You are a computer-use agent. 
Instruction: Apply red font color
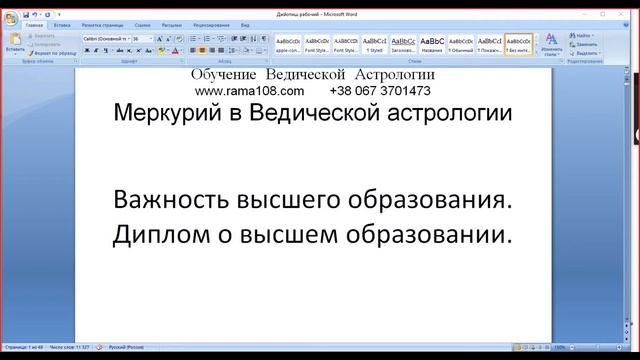(x=175, y=51)
